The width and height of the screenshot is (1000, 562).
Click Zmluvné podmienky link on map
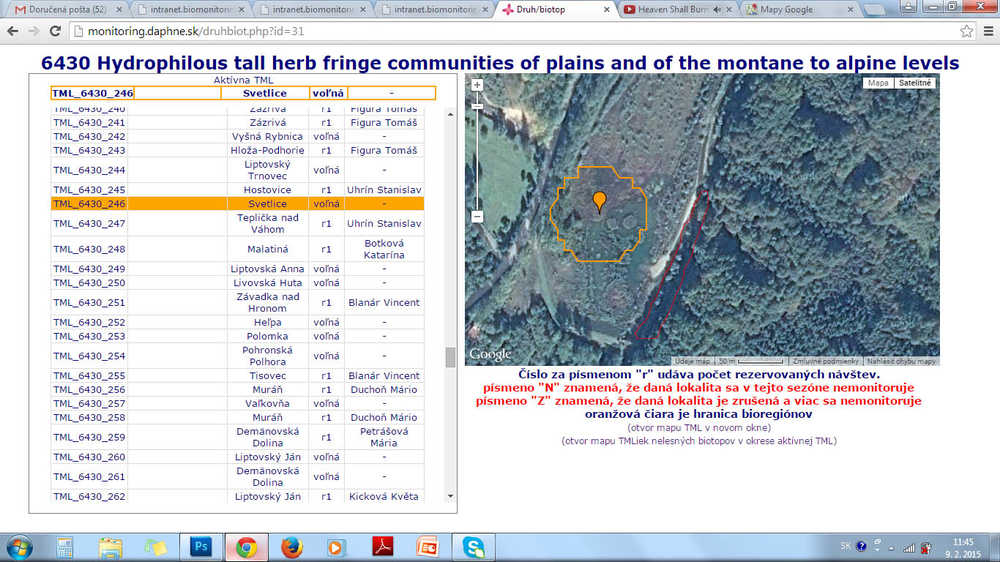click(x=825, y=361)
